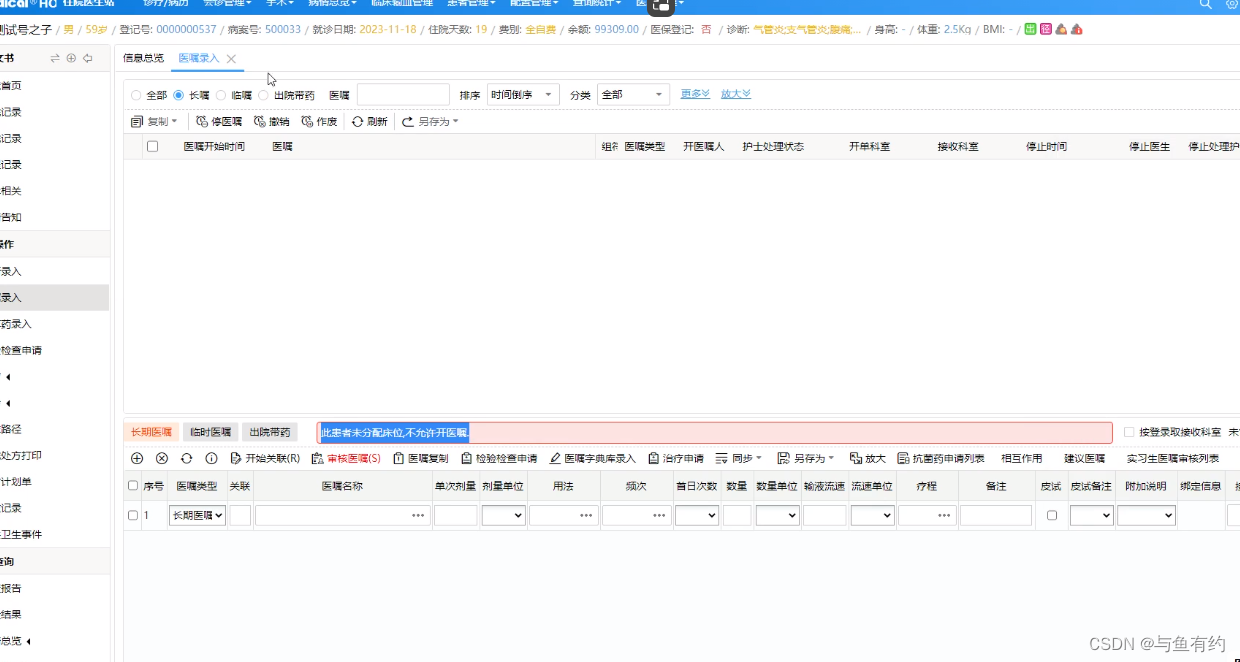Screen dimensions: 1240x662
Task: Select the 停医嘱 (stop order) toolbar icon
Action: (x=219, y=121)
